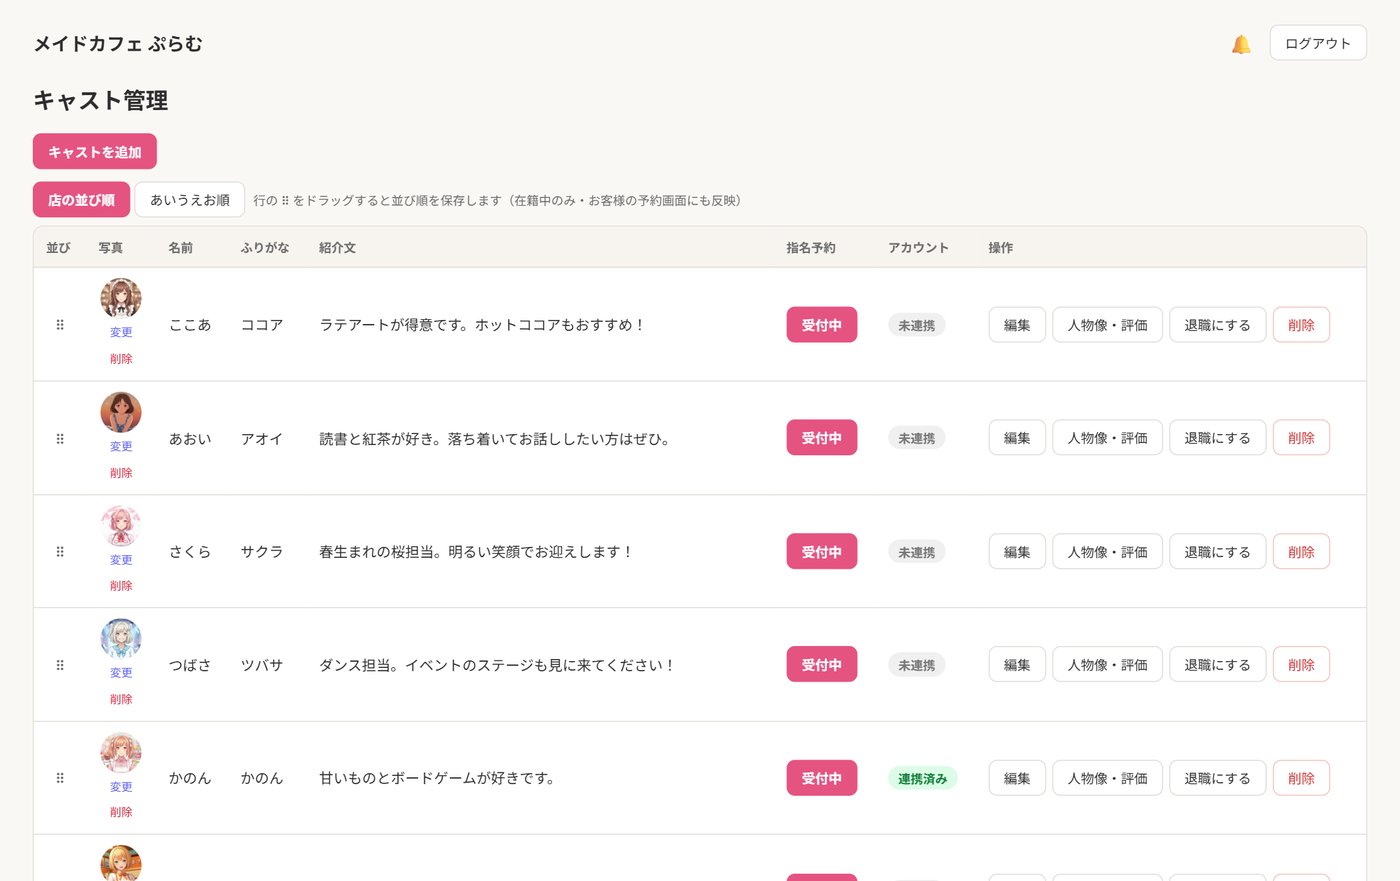Click 削除 under さくら's photo
The image size is (1400, 881).
(x=121, y=586)
